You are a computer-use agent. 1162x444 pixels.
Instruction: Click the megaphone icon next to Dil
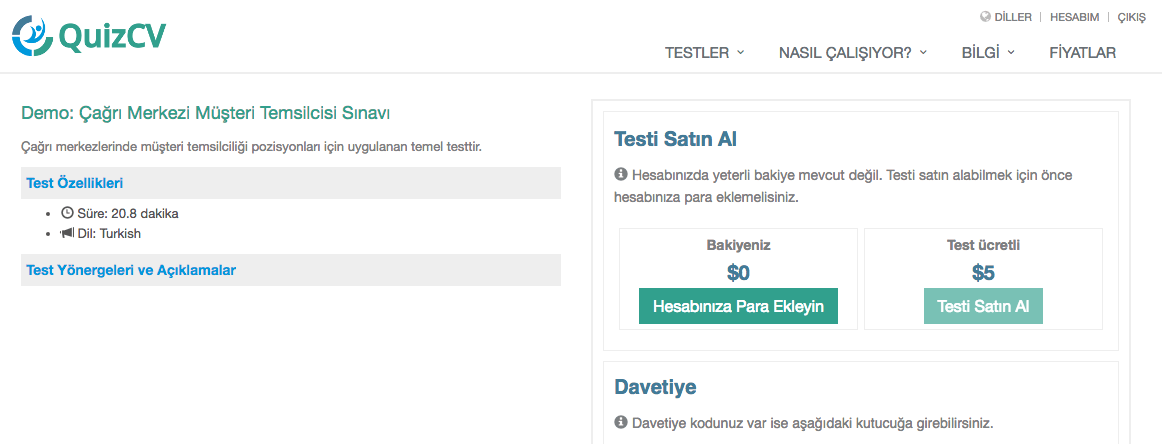click(67, 233)
